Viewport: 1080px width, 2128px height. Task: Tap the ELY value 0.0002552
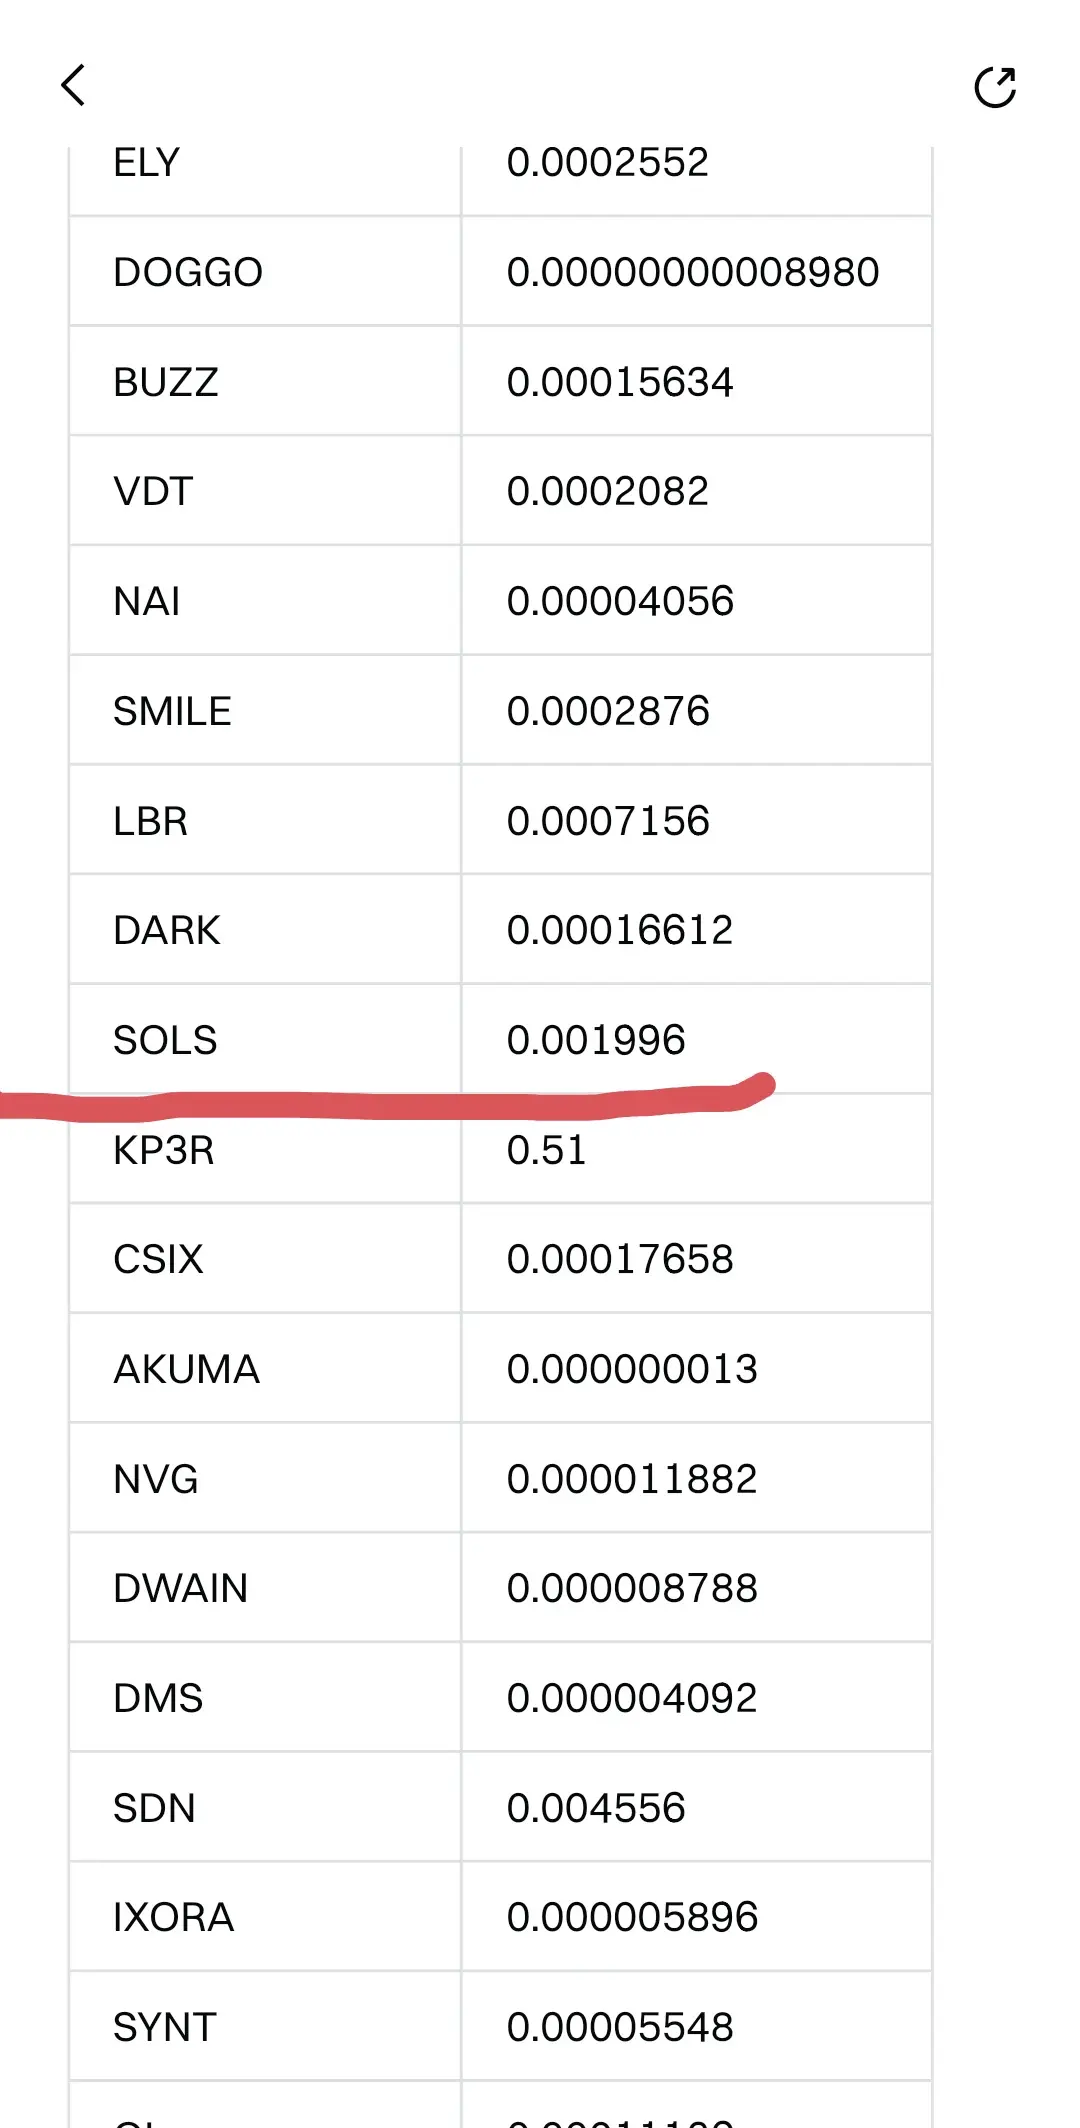[608, 163]
